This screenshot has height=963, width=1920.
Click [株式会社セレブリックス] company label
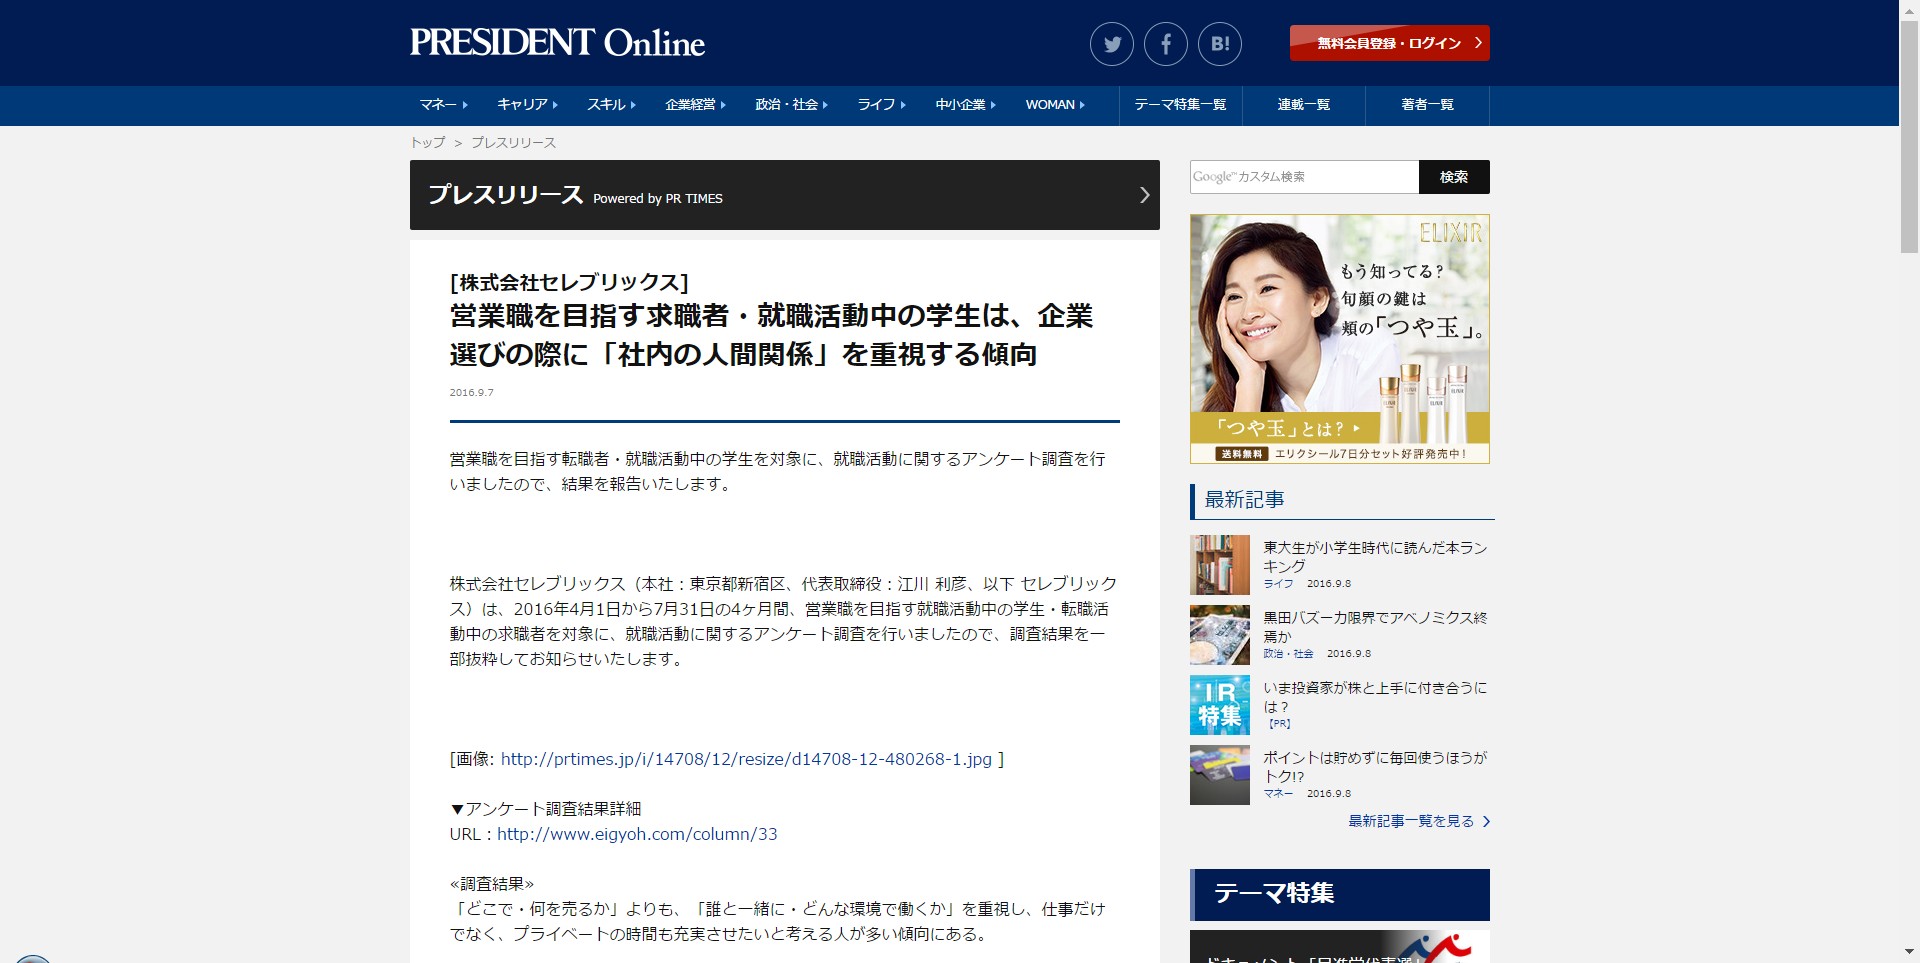coord(569,283)
